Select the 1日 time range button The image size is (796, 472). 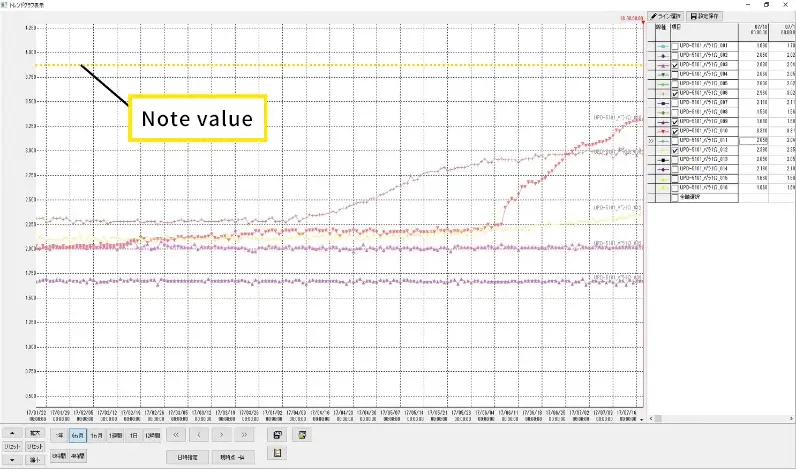133,435
